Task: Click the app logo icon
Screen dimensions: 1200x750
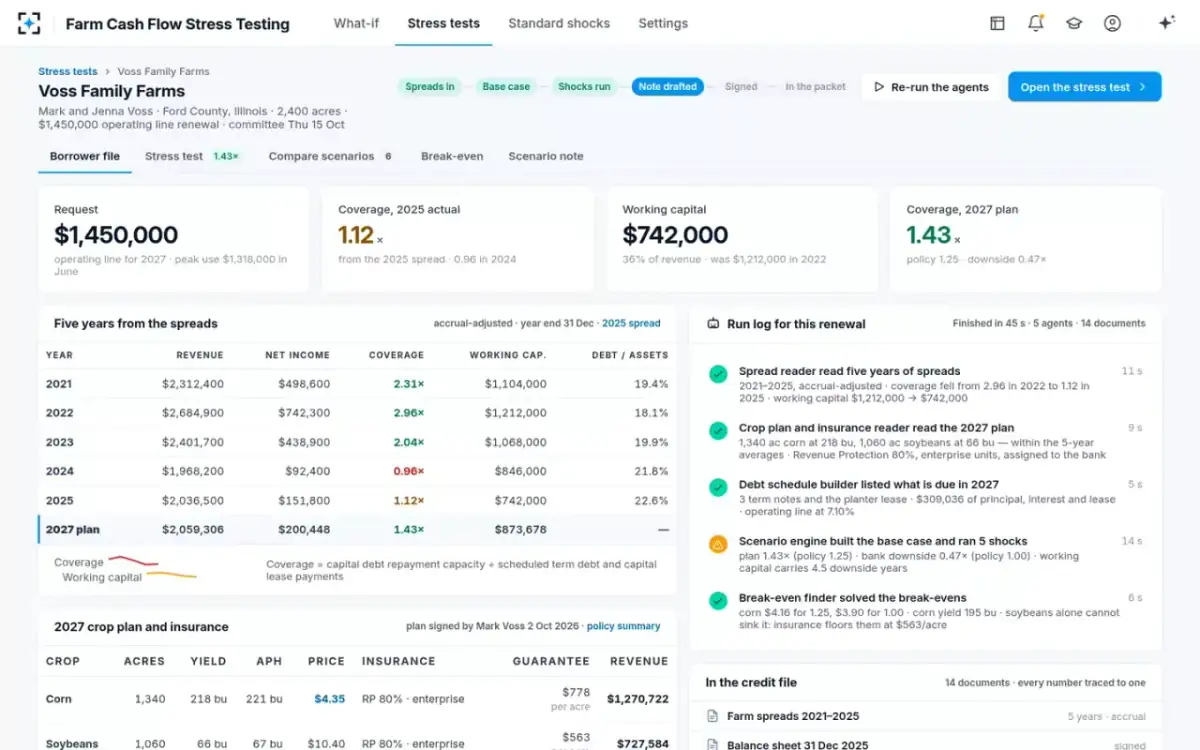Action: (29, 23)
